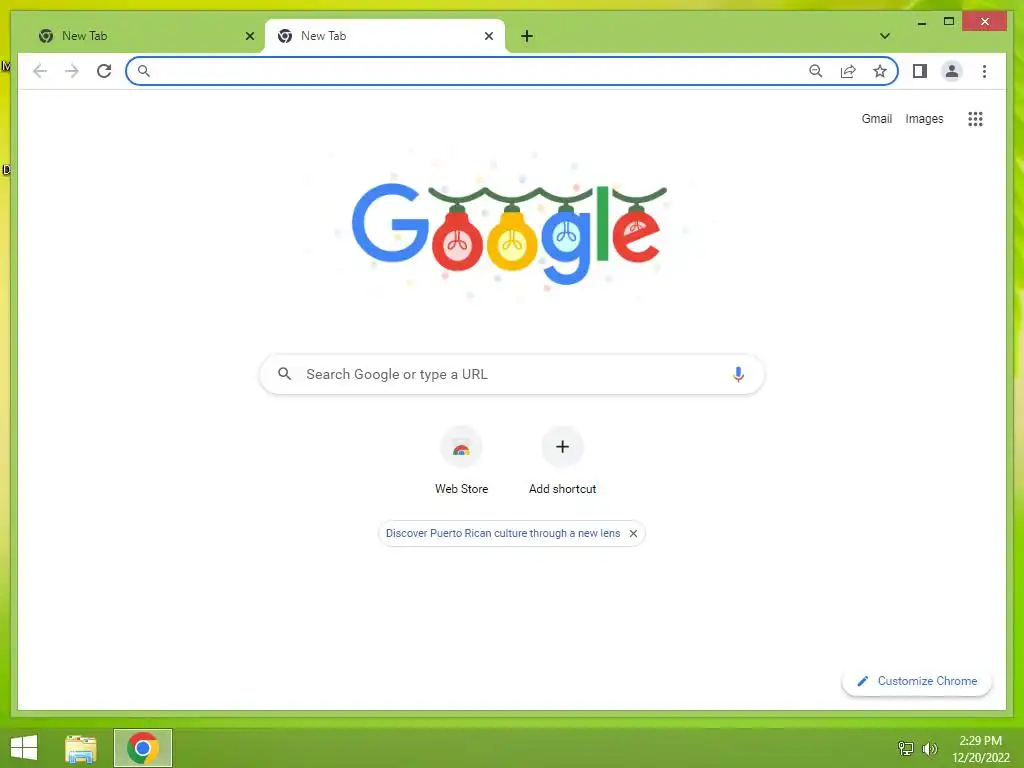Screen dimensions: 1024x768
Task: Open Images link
Action: point(924,119)
